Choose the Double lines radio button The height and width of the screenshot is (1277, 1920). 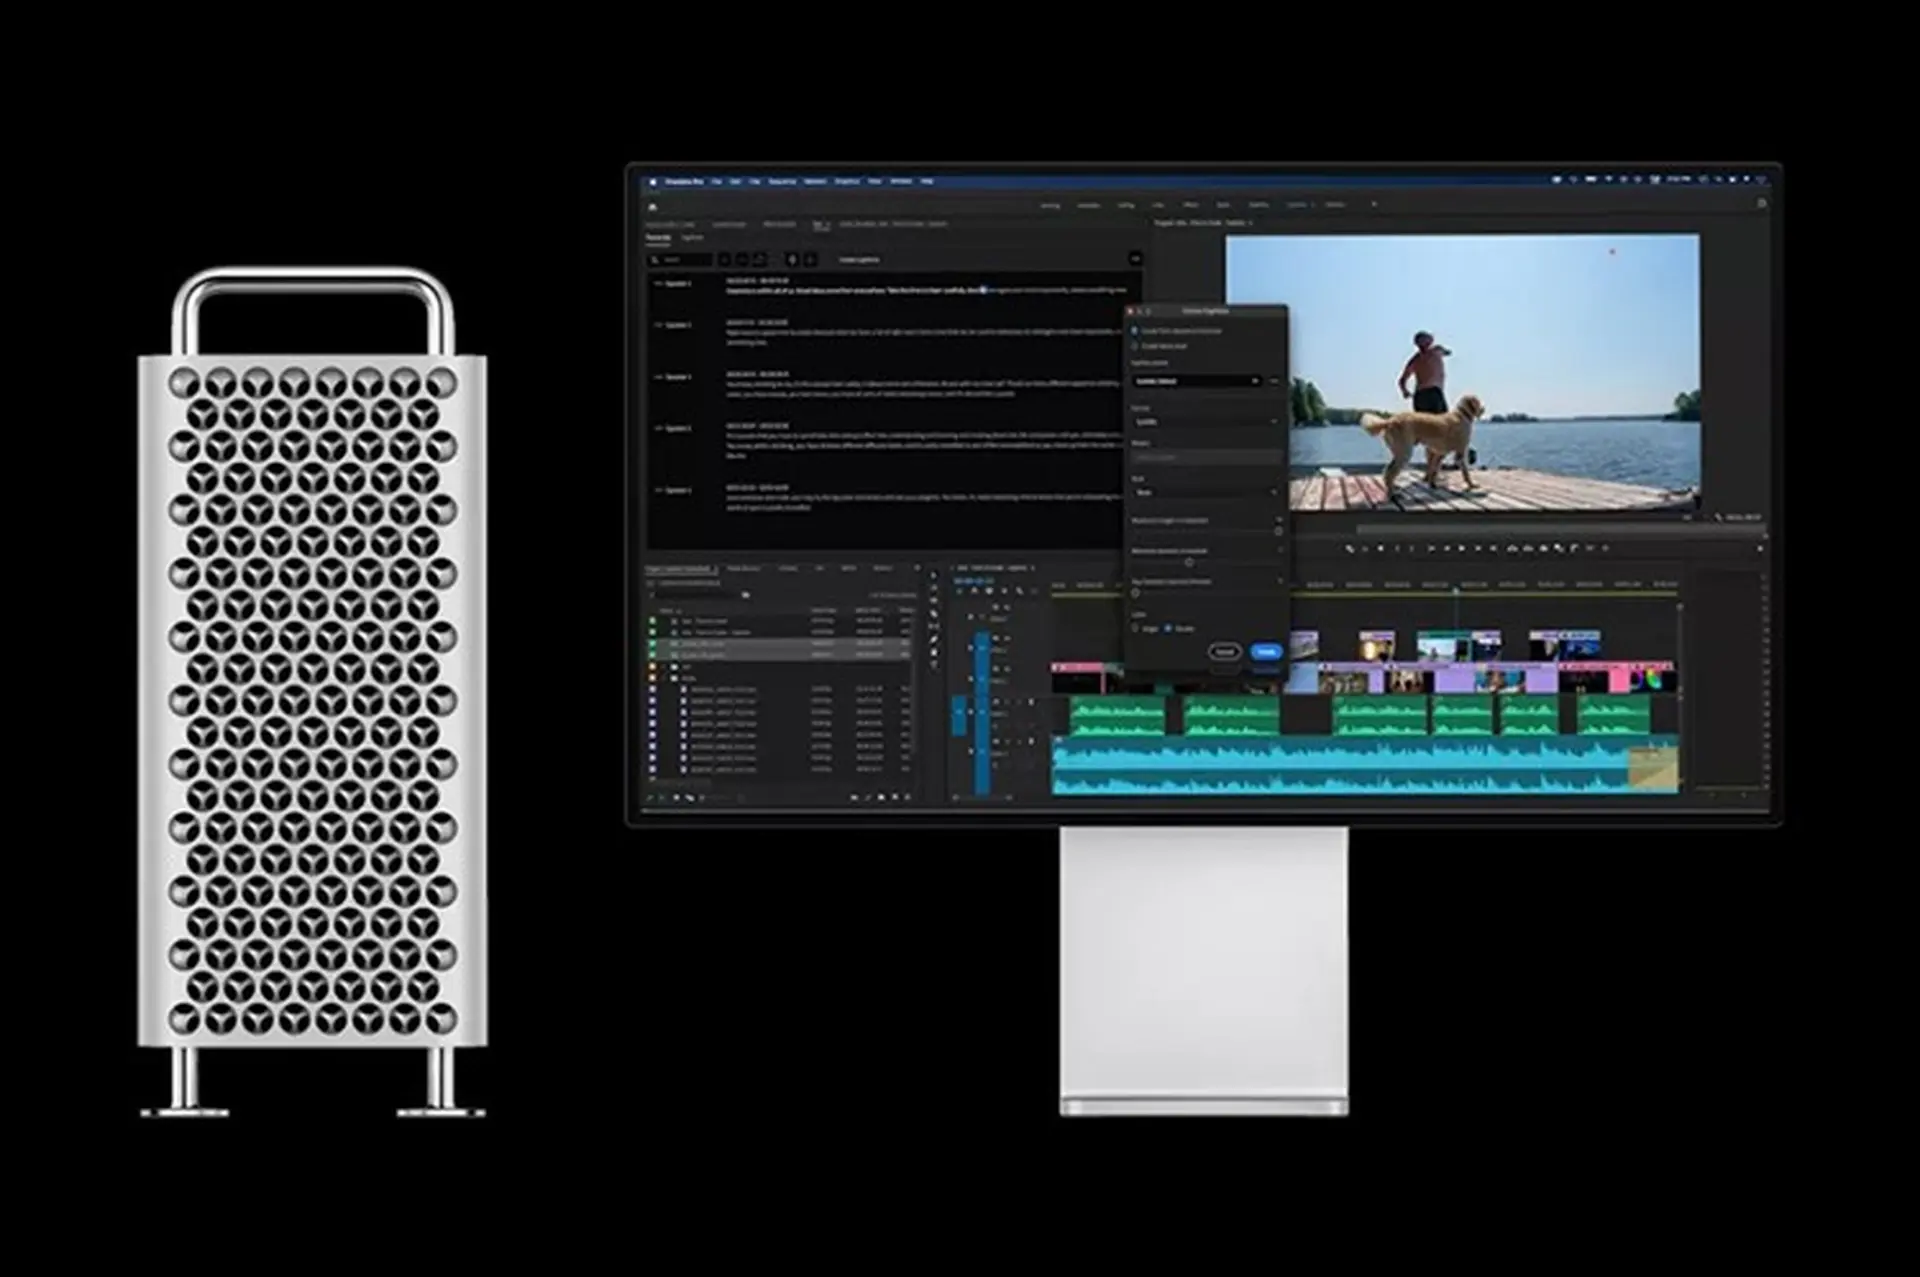coord(1168,628)
